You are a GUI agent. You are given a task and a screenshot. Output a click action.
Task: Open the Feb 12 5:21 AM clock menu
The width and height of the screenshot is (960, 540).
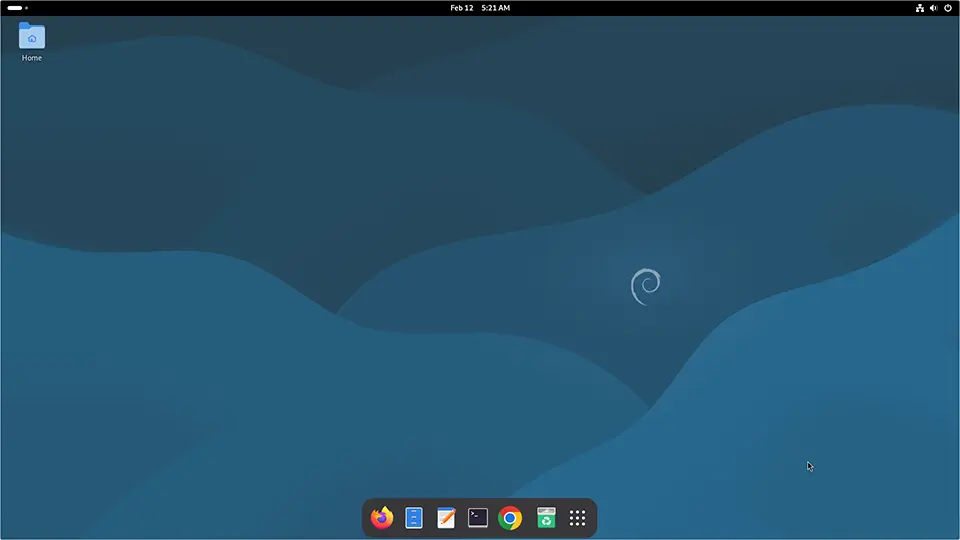pyautogui.click(x=480, y=8)
